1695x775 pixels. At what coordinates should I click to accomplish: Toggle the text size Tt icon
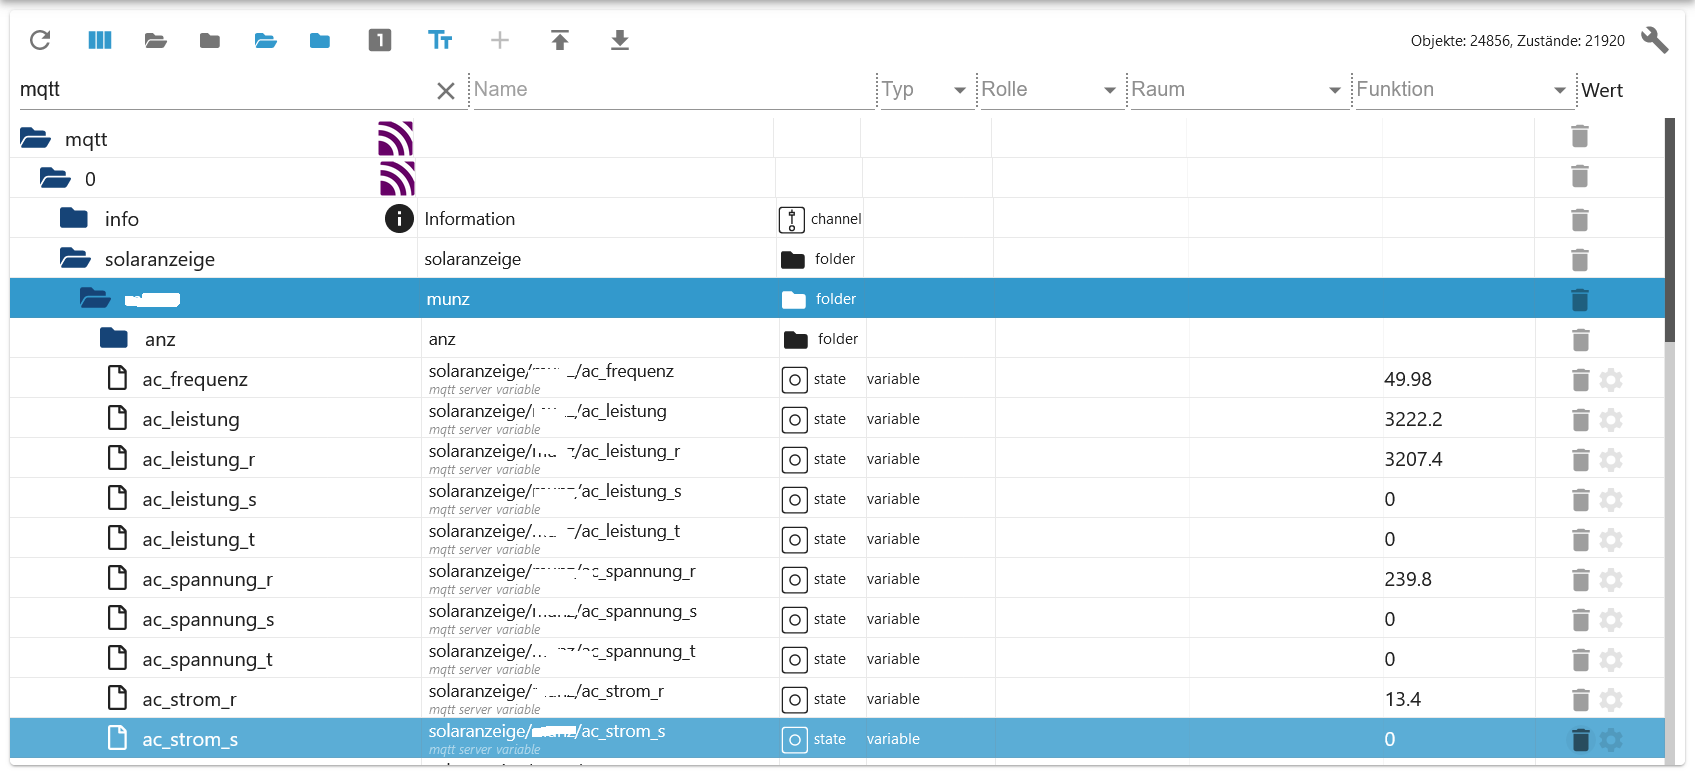click(x=440, y=40)
